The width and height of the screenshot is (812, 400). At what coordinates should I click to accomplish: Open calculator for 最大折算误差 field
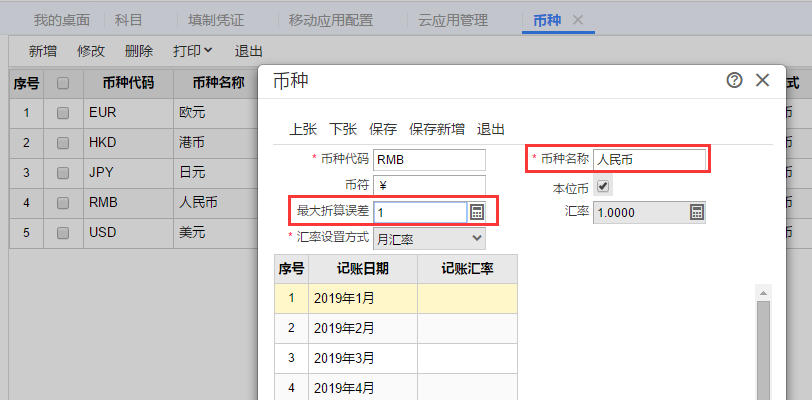point(478,212)
